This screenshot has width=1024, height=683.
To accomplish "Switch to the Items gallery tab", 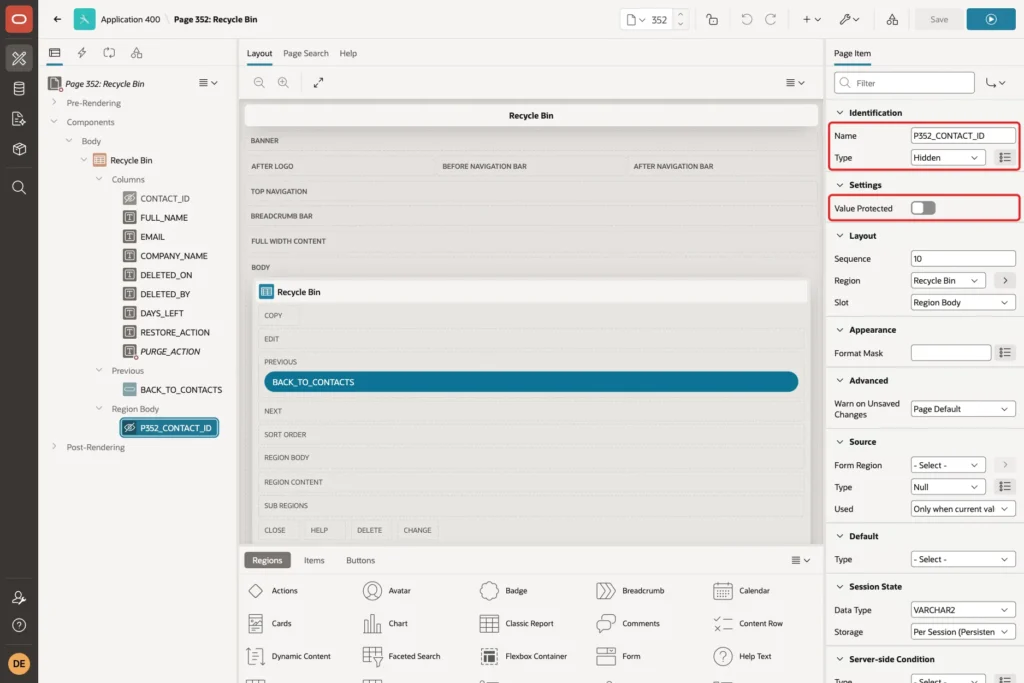I will click(314, 560).
